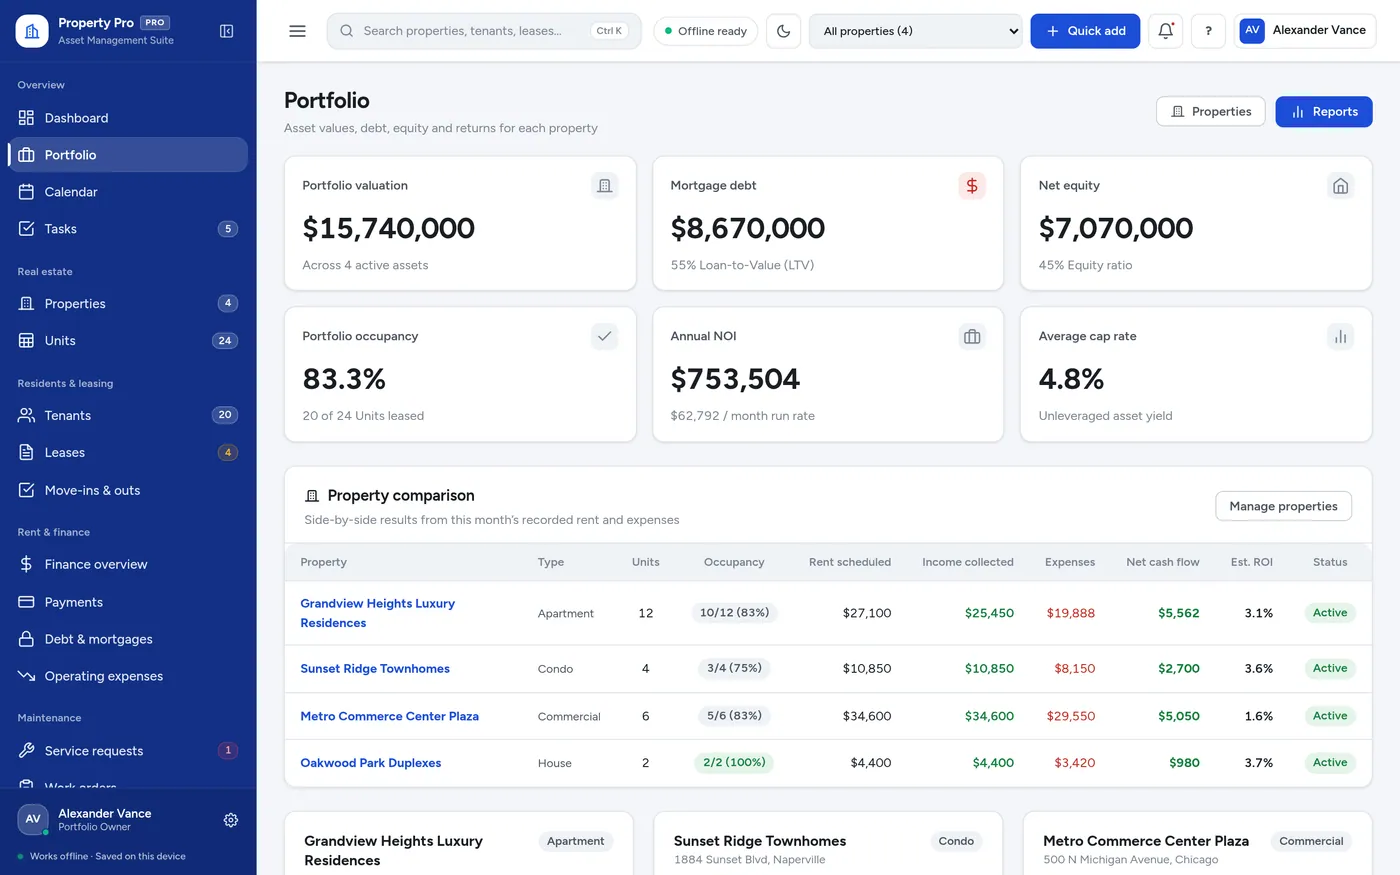Focus the search properties field
Image resolution: width=1400 pixels, height=875 pixels.
pyautogui.click(x=484, y=31)
